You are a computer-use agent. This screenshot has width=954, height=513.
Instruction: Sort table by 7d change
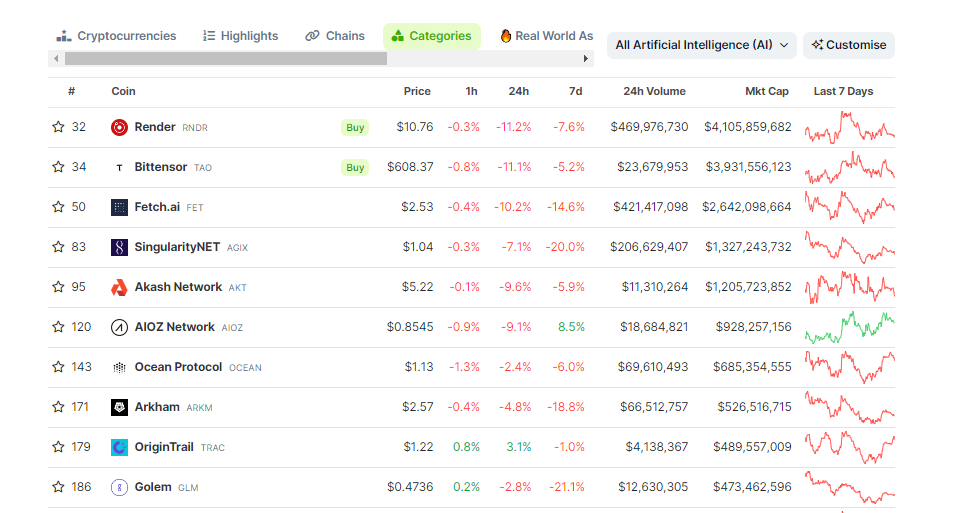576,91
